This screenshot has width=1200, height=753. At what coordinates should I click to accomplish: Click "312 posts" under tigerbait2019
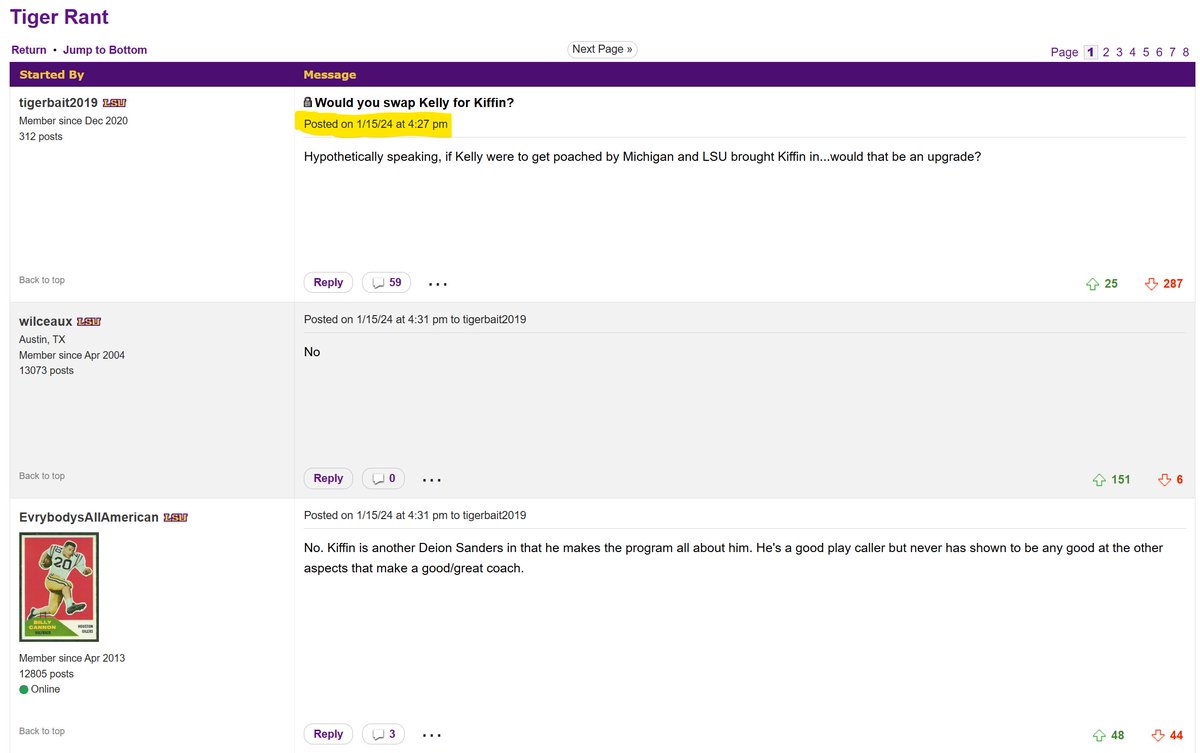(40, 136)
